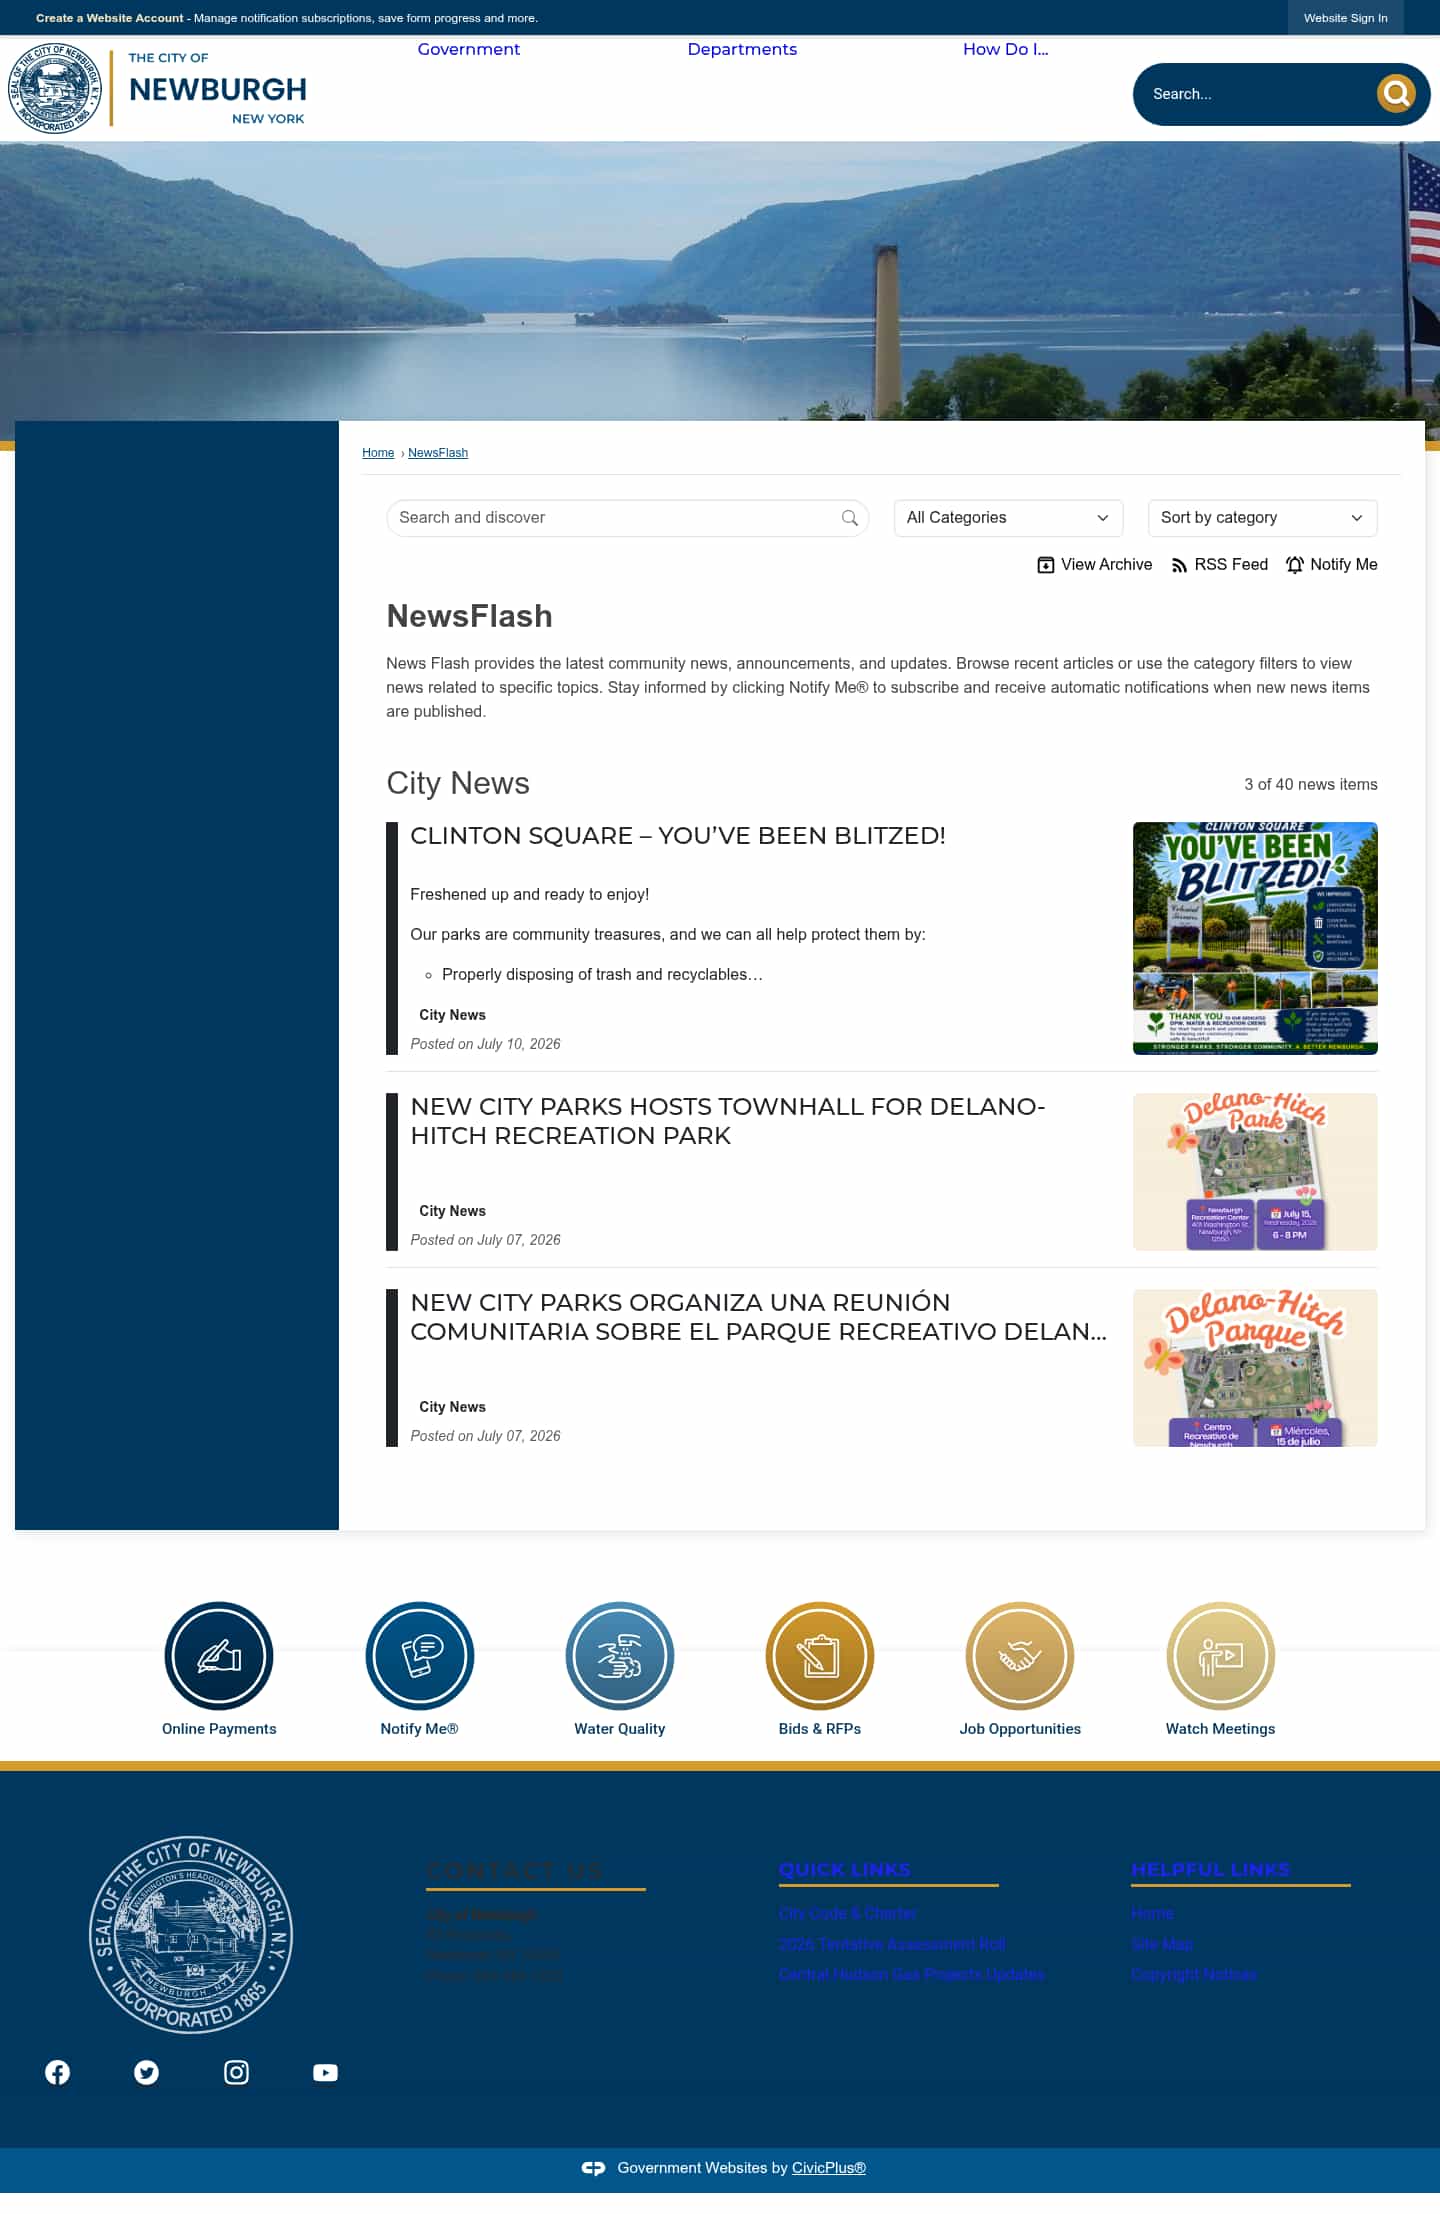Open Job Opportunities handshake icon
Viewport: 1440px width, 2214px height.
1020,1656
